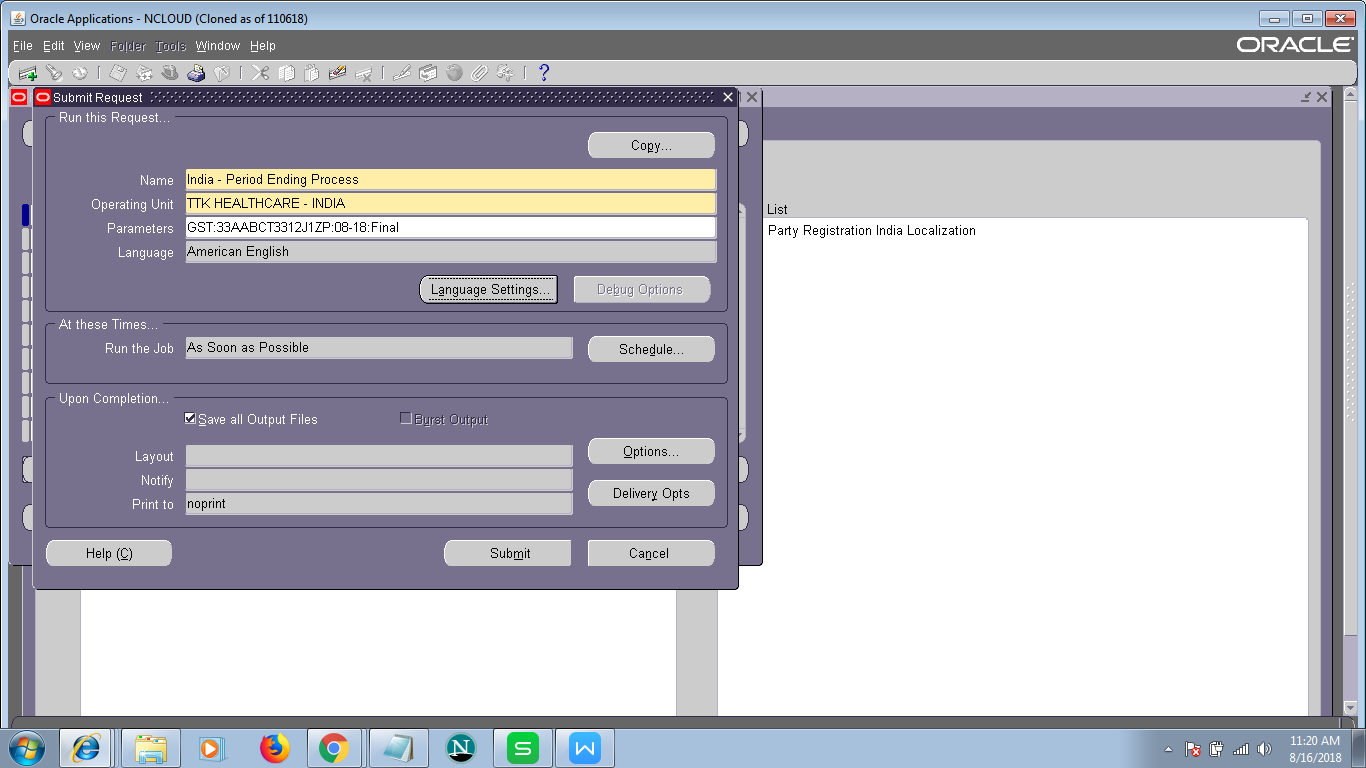Click the Delivery Opts button
Screen dimensions: 1366x768
click(x=651, y=493)
